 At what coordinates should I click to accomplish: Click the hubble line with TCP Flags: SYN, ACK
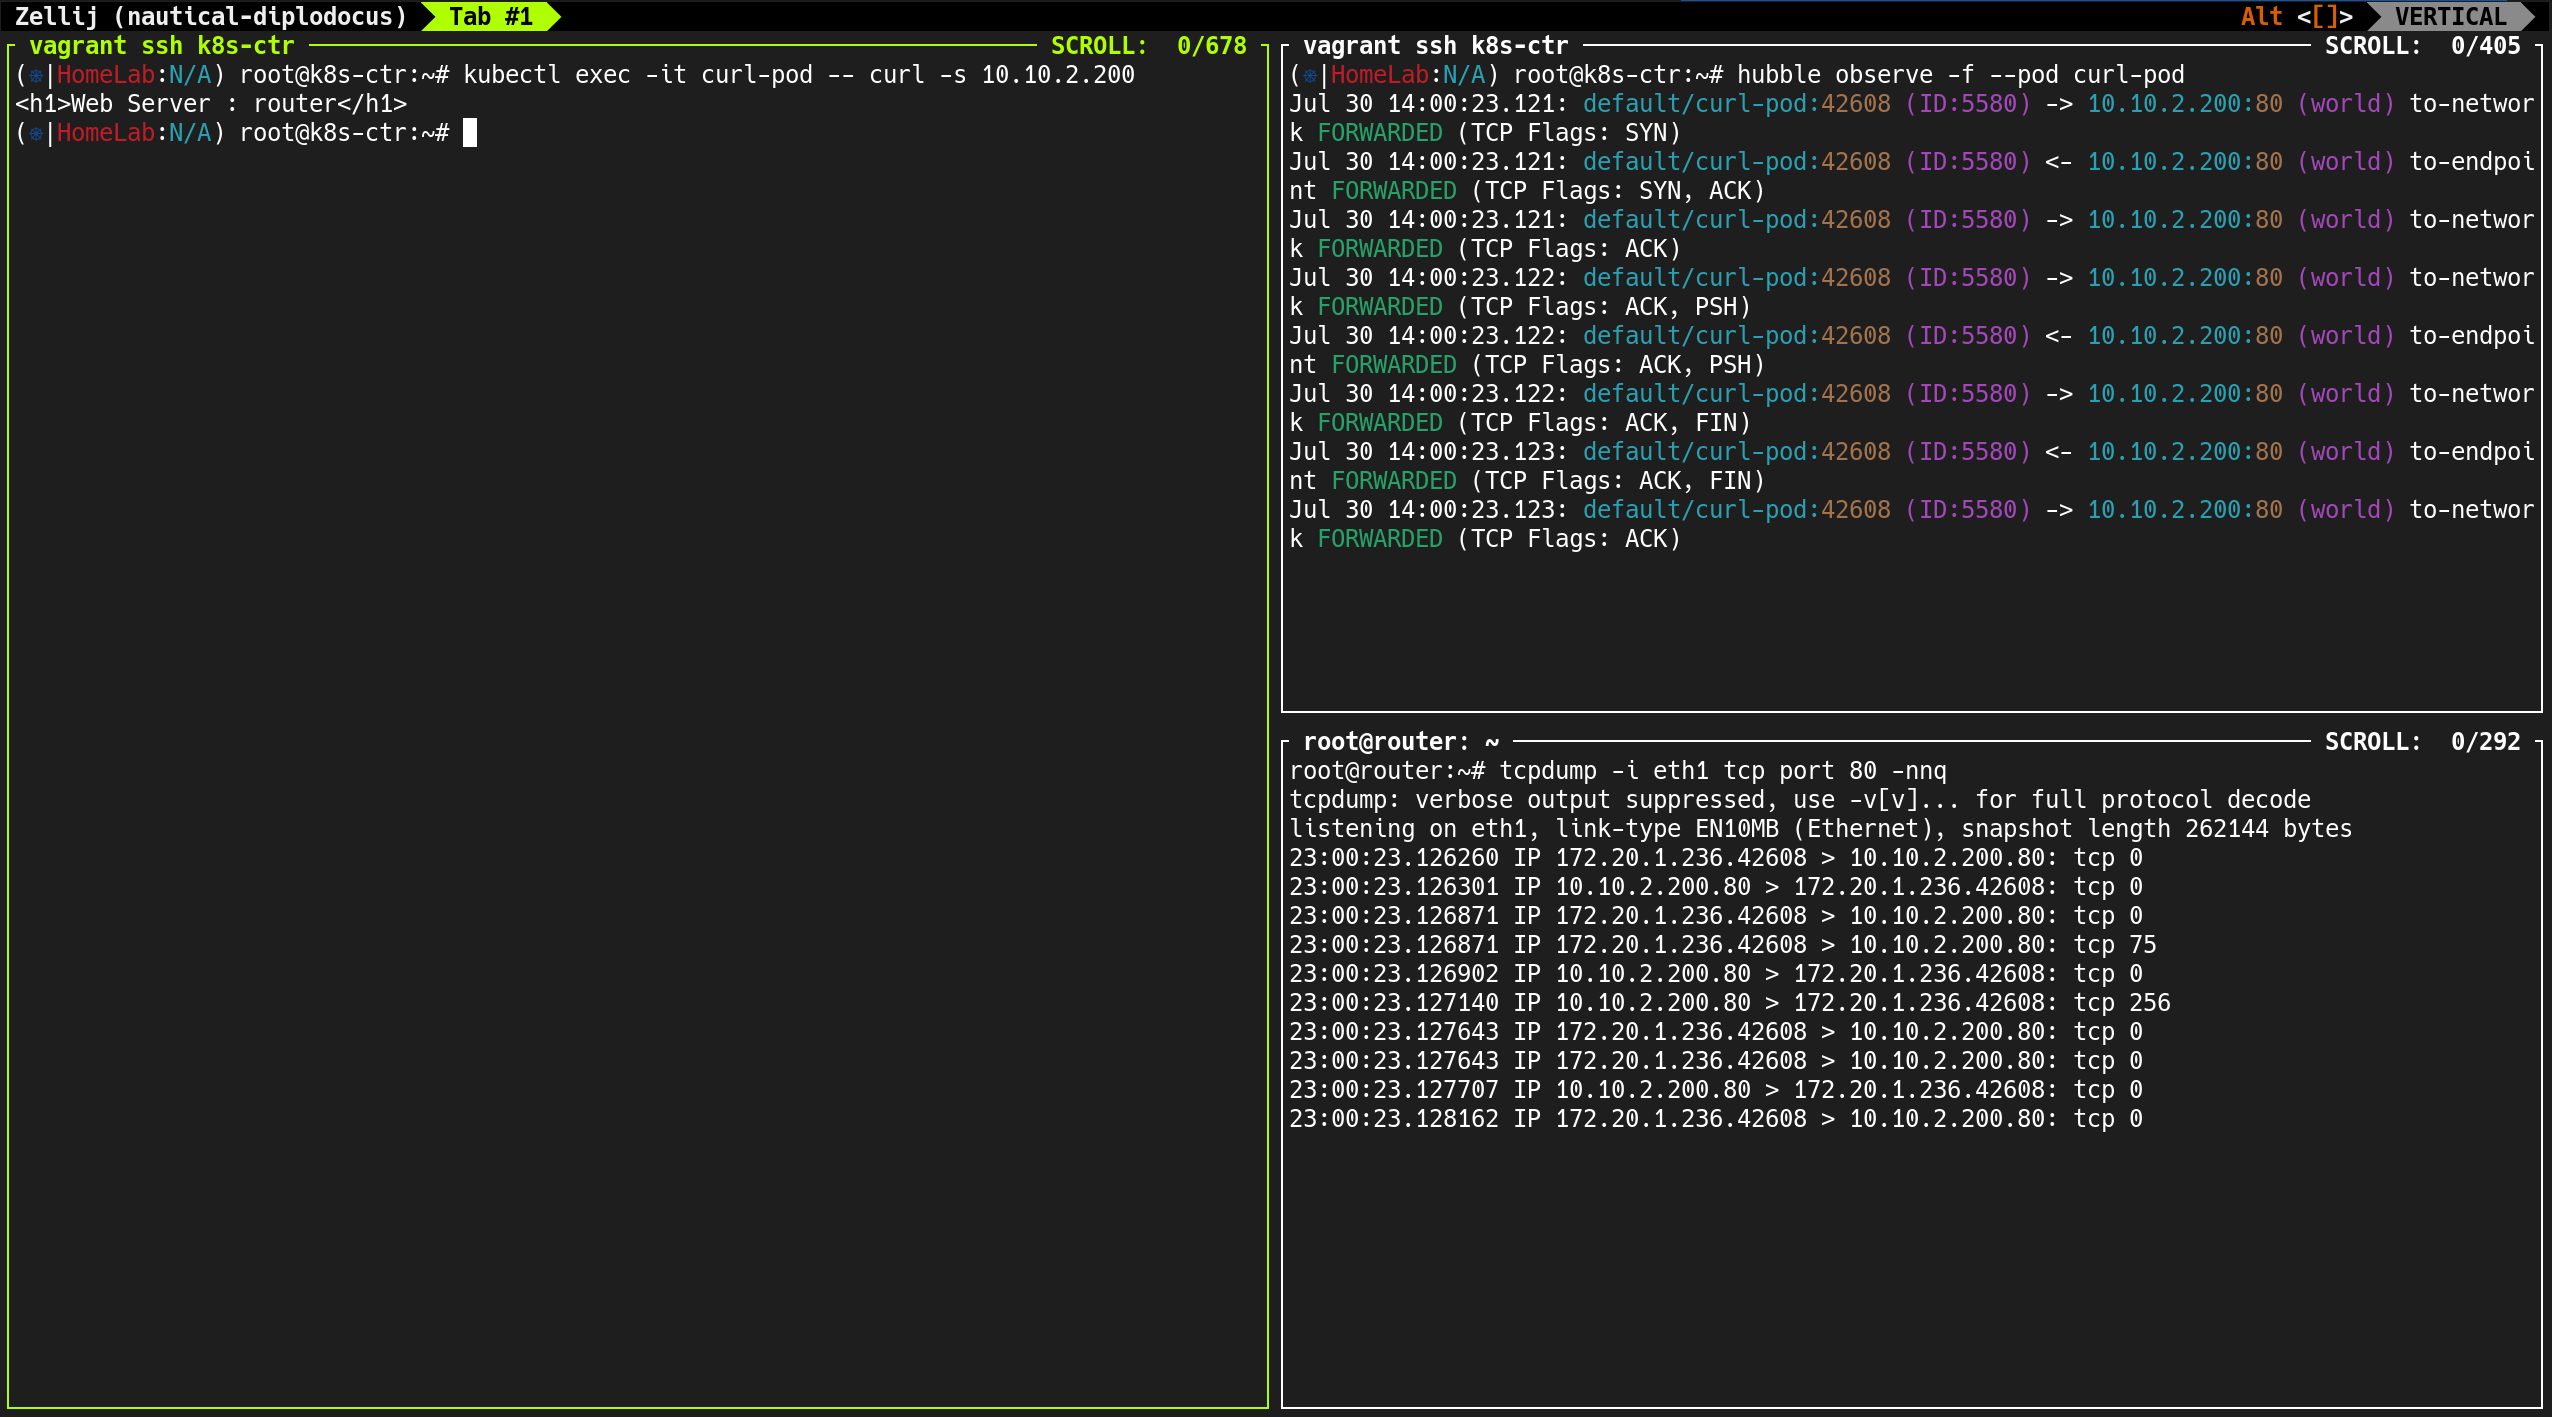(1912, 176)
